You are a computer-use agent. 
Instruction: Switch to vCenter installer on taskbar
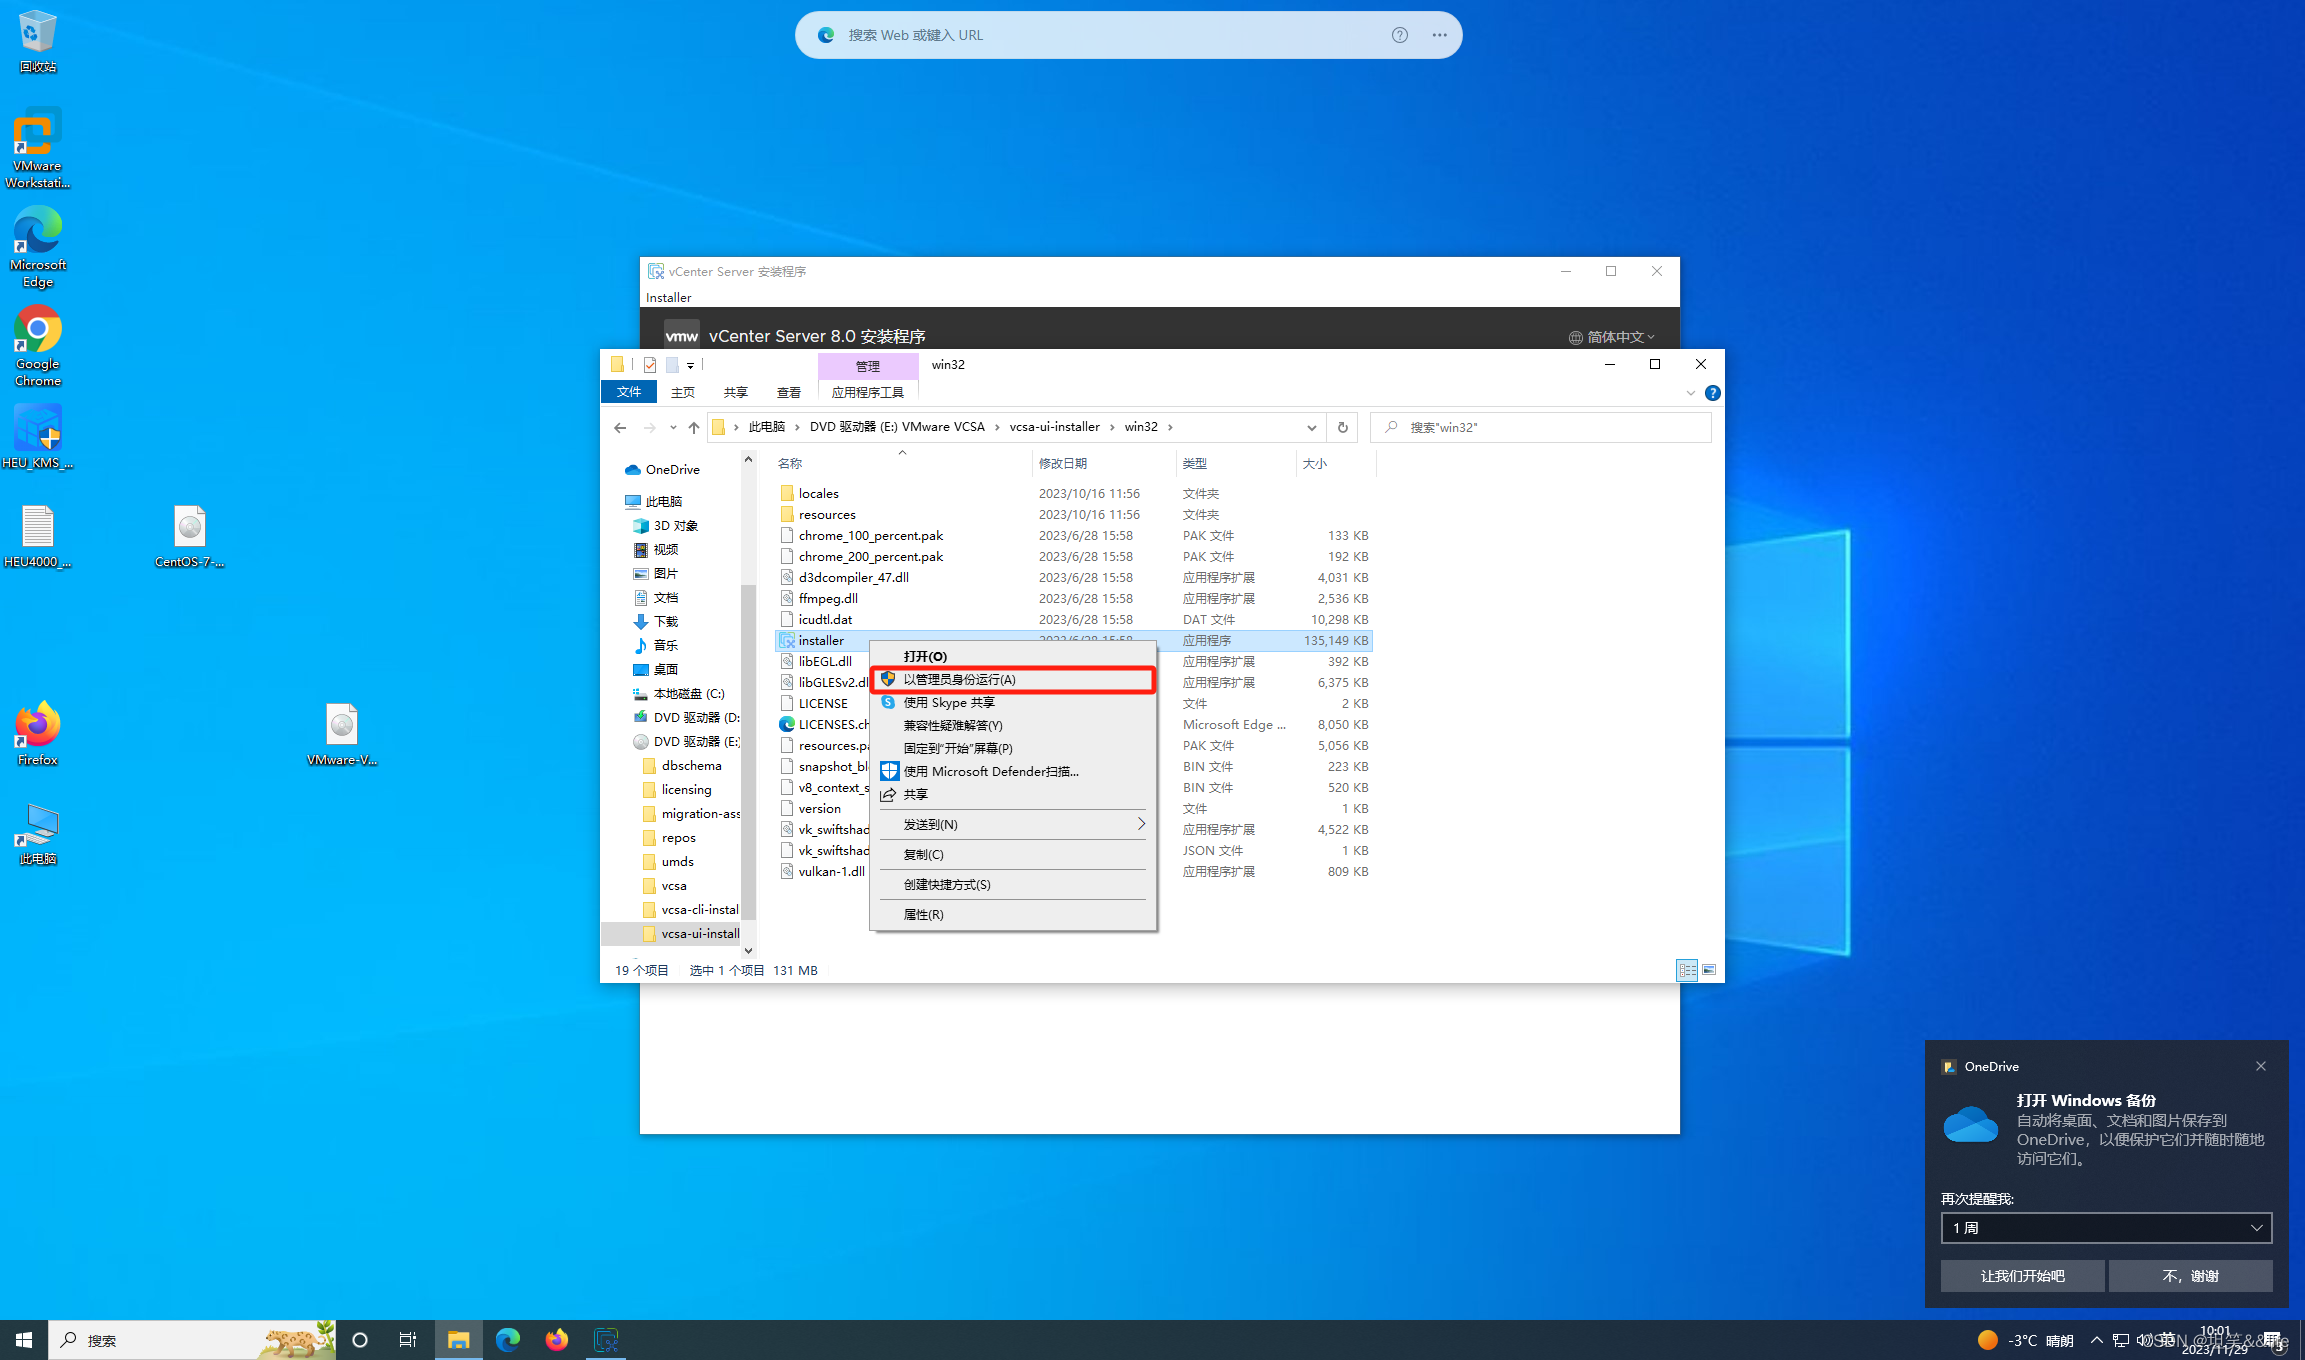pos(606,1340)
